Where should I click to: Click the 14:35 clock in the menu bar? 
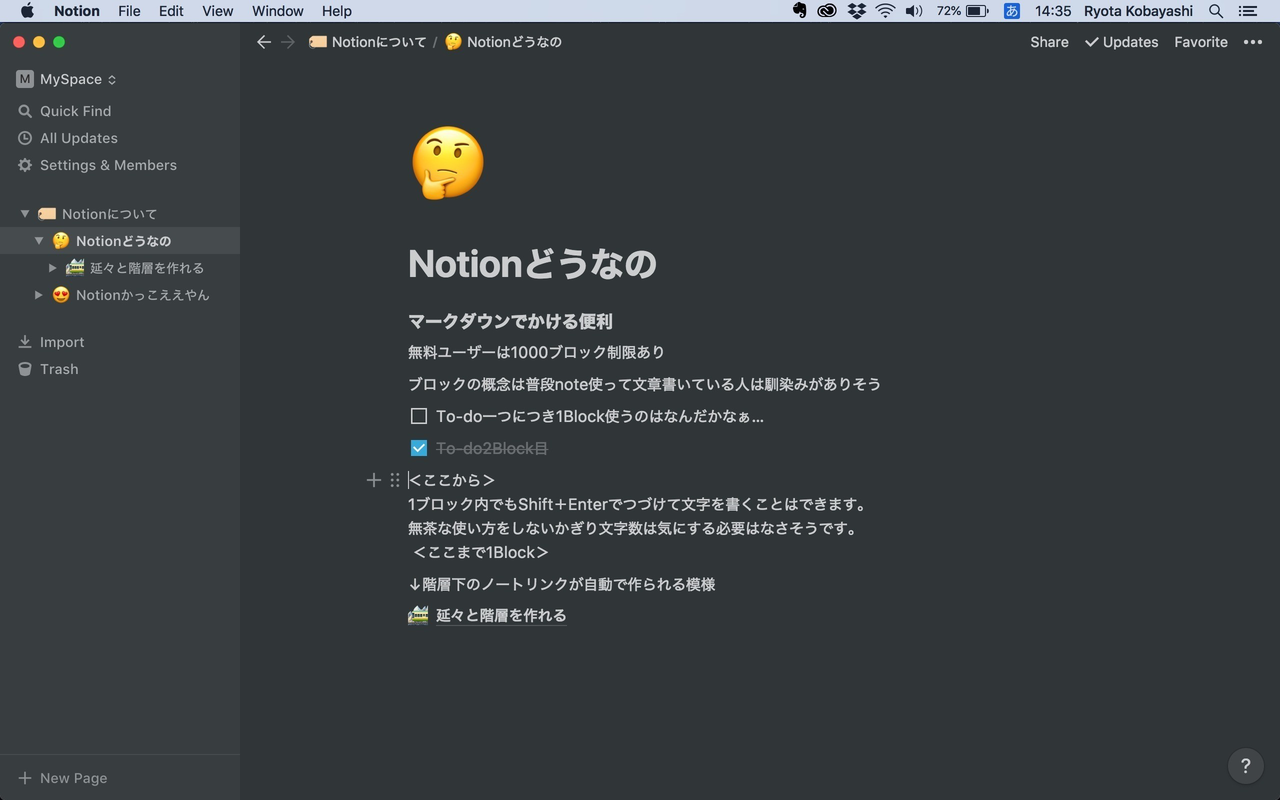1053,11
